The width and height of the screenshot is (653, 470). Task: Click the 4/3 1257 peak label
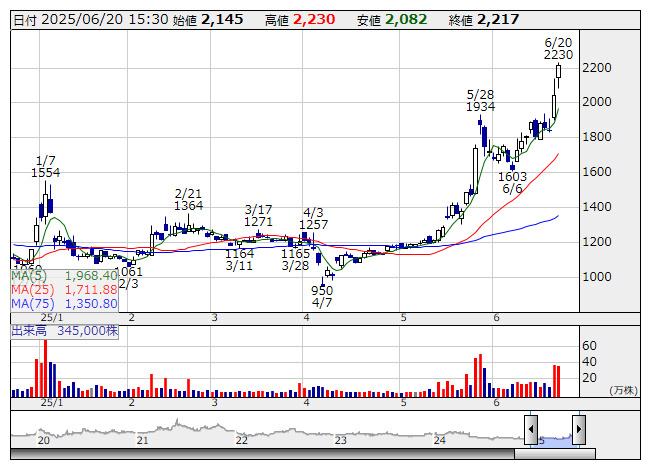click(x=313, y=219)
